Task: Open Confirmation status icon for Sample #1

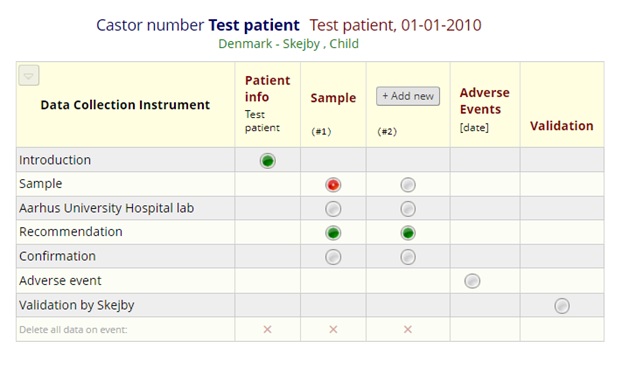Action: [x=333, y=257]
